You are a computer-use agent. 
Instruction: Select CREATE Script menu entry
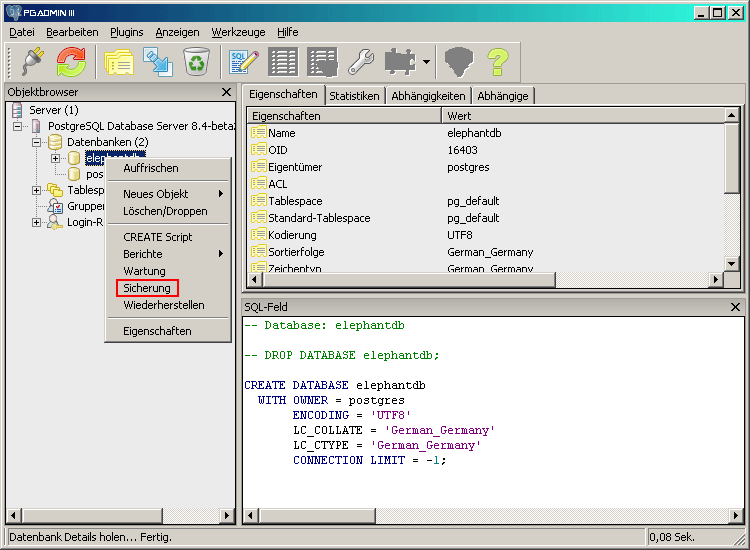(167, 237)
